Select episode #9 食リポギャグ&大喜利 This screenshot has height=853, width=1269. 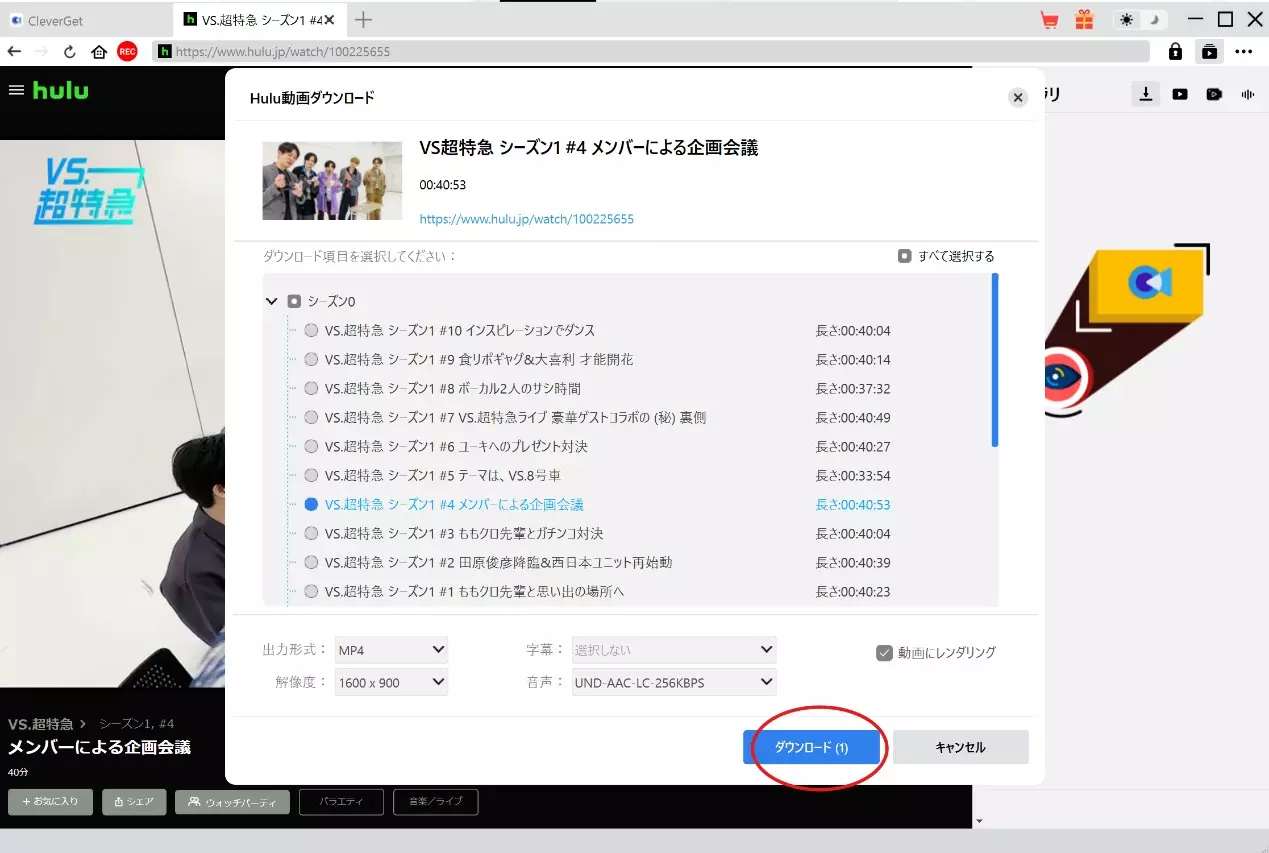(312, 359)
